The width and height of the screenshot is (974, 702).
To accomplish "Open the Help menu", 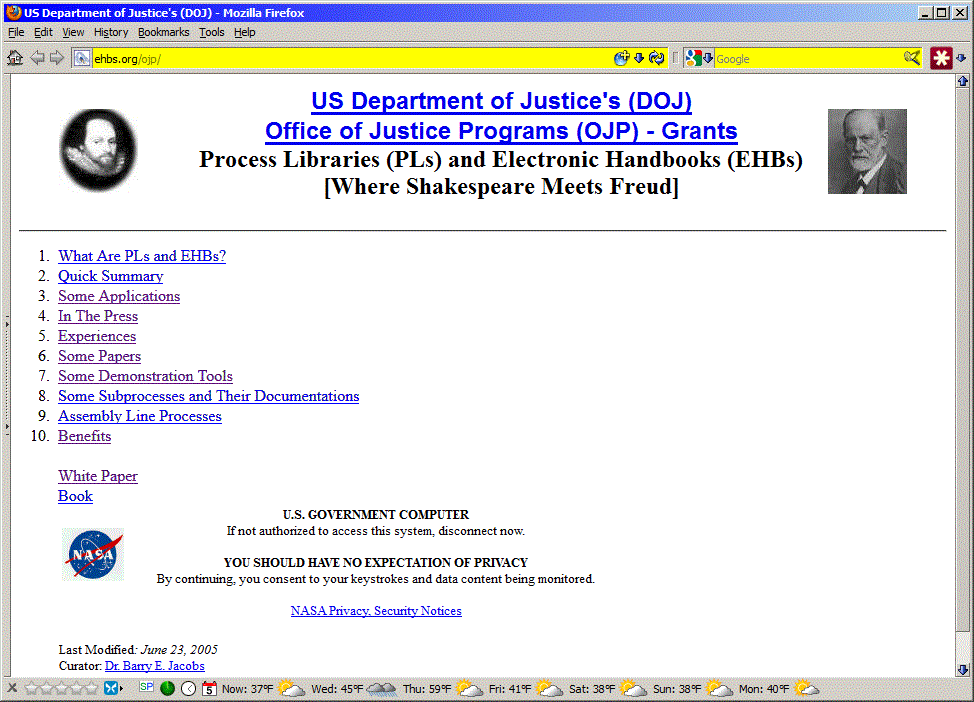I will pyautogui.click(x=245, y=32).
